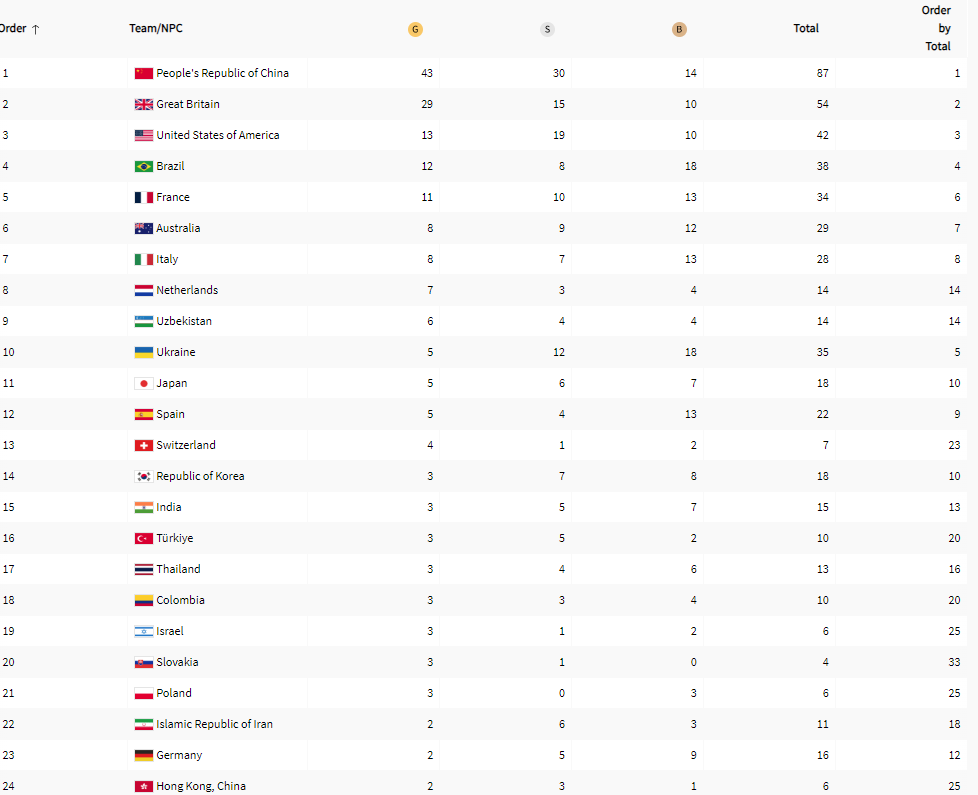Image resolution: width=978 pixels, height=795 pixels.
Task: Select the Netherlands team name
Action: click(x=187, y=290)
